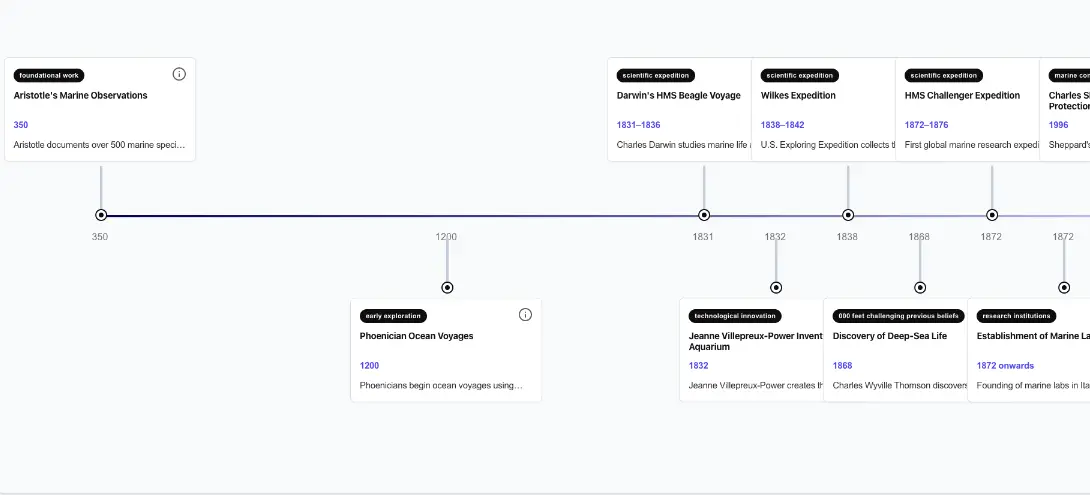Click purple date '350' in Aristotle card
Viewport: 1090px width, 495px height.
(21, 125)
